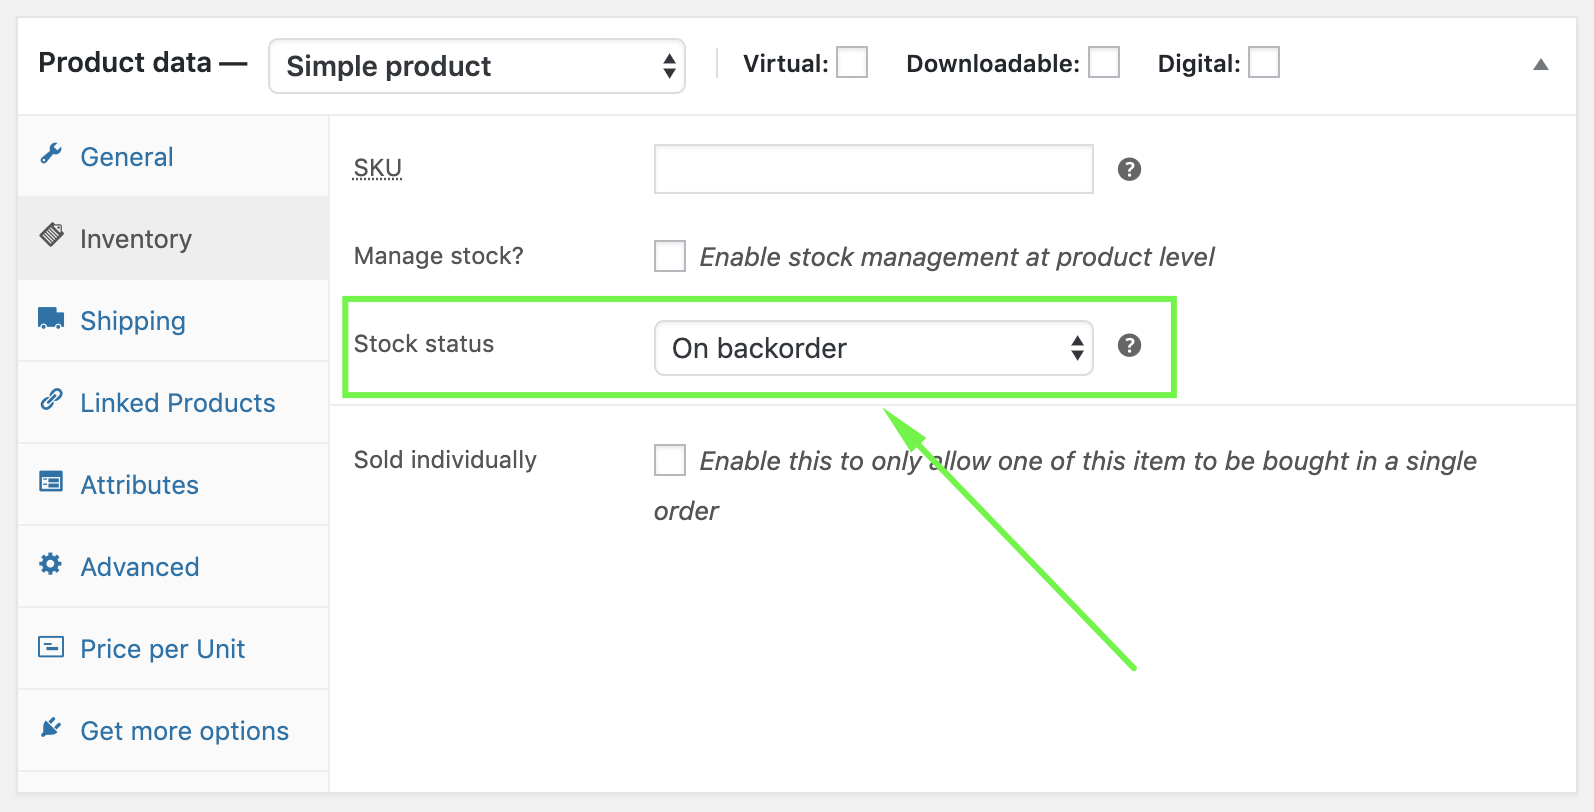This screenshot has width=1594, height=812.
Task: Click into the SKU input field
Action: [x=874, y=169]
